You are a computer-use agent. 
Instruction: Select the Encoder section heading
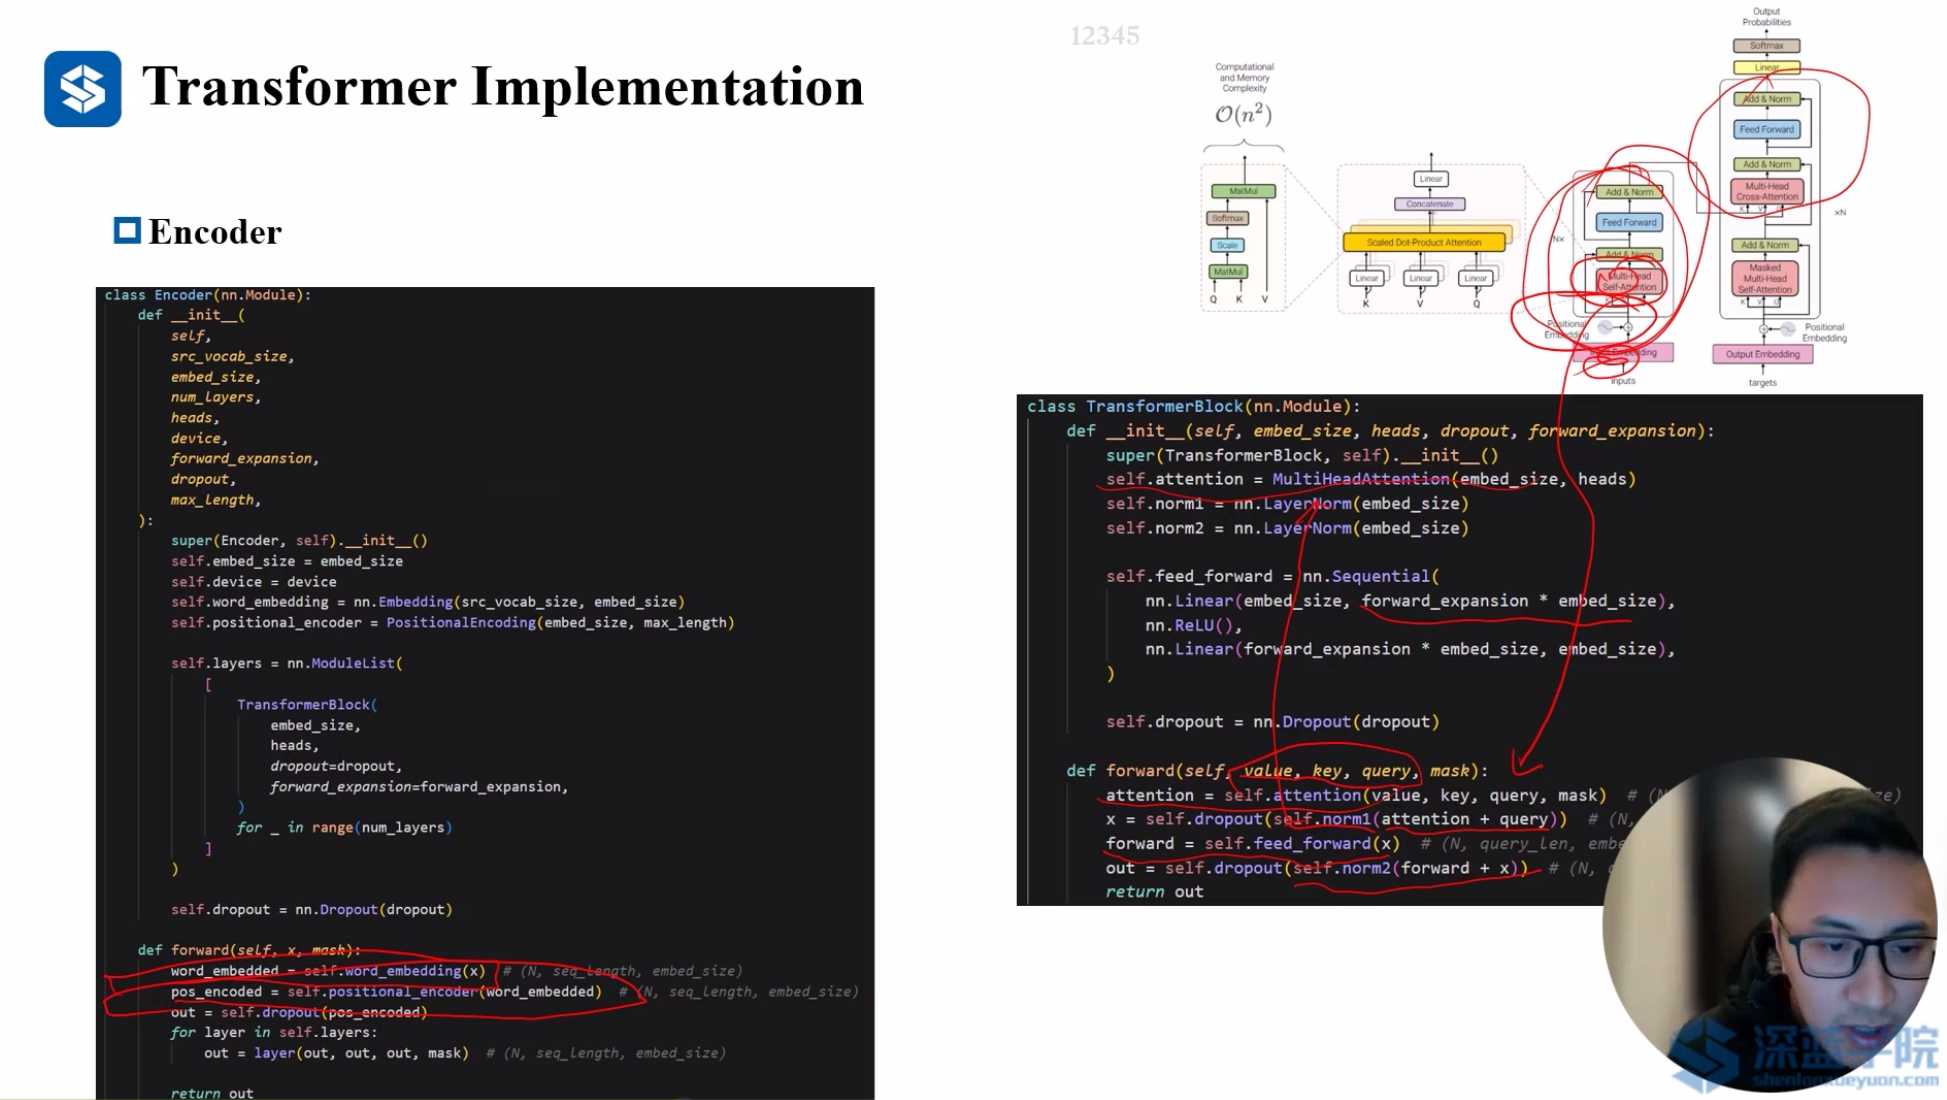pos(215,232)
